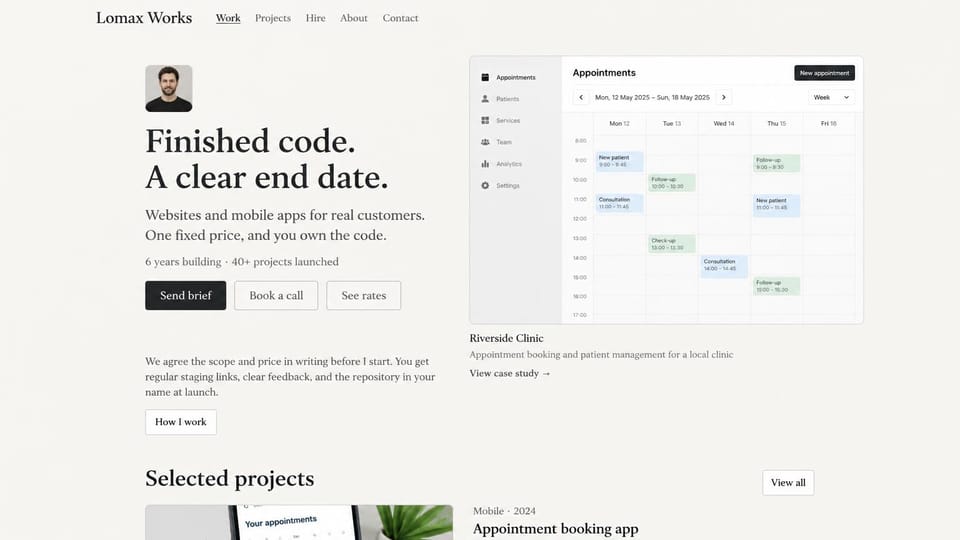This screenshot has height=540, width=960.
Task: Click the Fri 16 column header
Action: coord(828,124)
